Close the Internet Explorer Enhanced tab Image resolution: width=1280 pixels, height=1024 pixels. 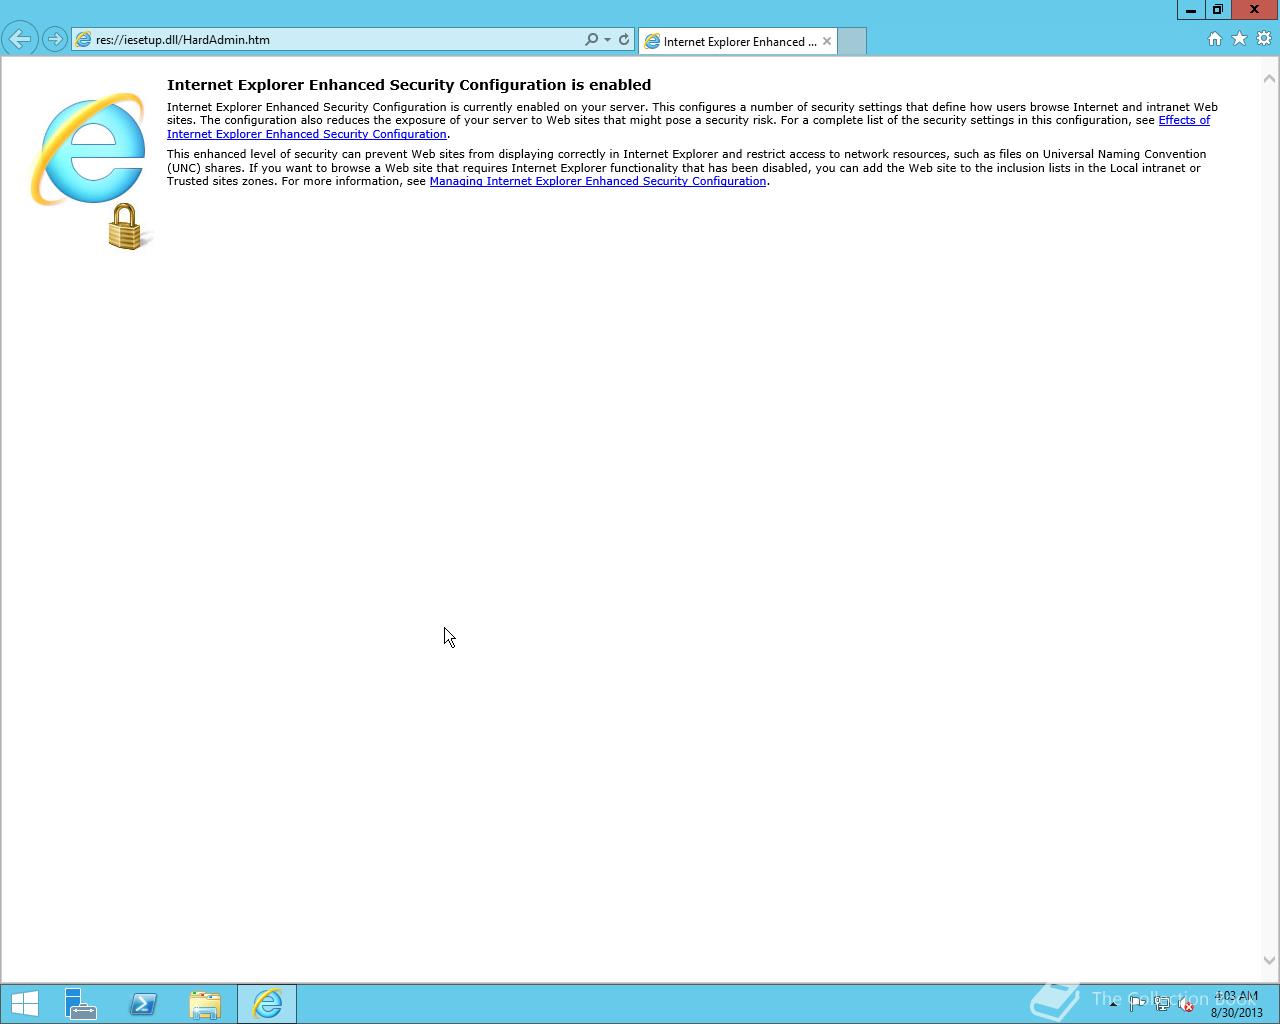tap(827, 41)
